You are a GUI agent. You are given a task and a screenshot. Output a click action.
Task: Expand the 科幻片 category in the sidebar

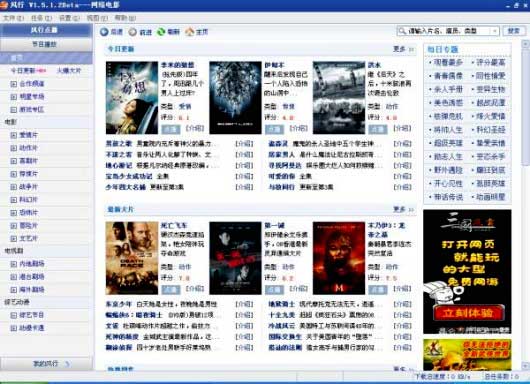point(14,200)
